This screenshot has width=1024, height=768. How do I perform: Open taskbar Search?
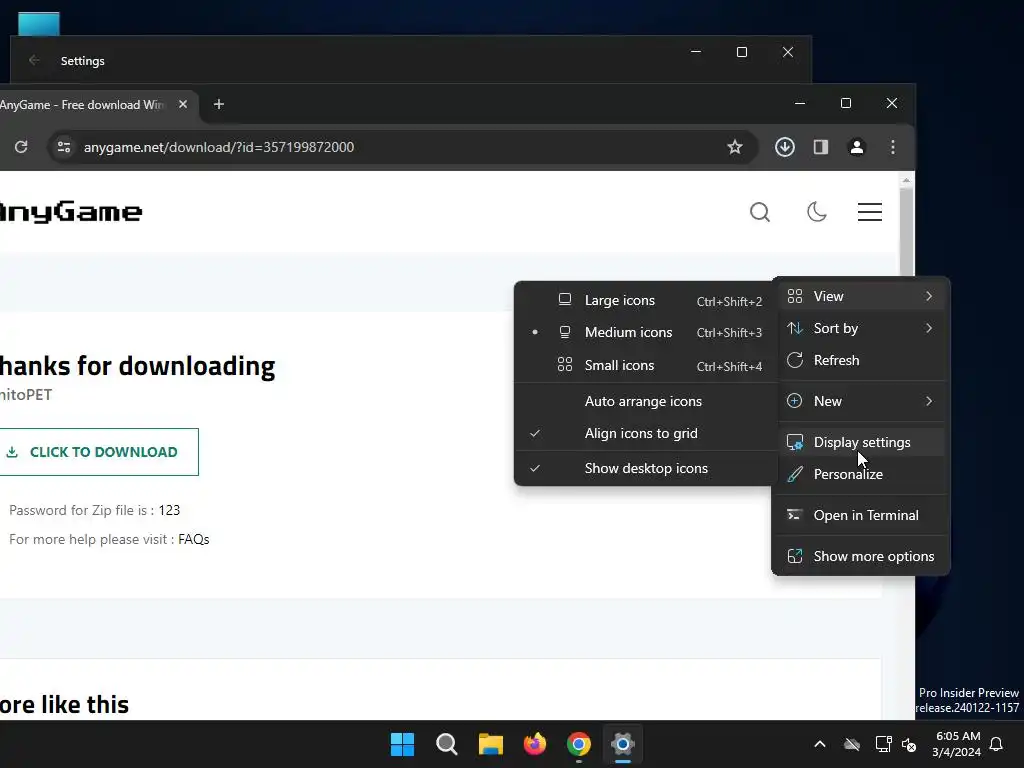coord(447,744)
